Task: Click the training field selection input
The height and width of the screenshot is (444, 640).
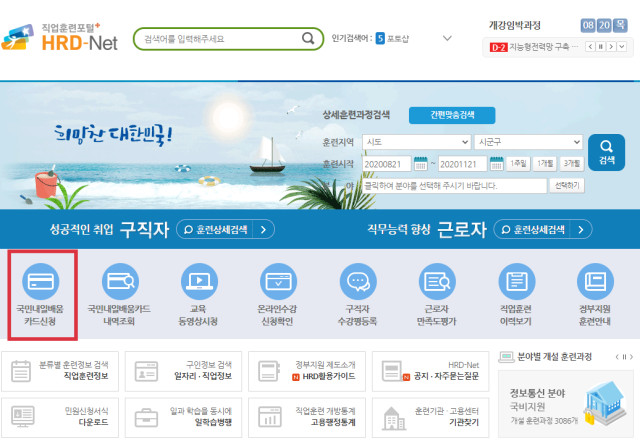Action: click(x=454, y=186)
